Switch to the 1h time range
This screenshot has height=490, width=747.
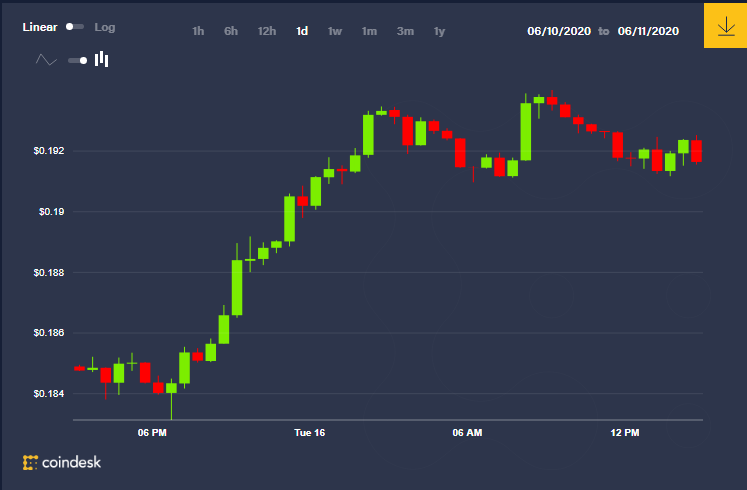point(198,31)
